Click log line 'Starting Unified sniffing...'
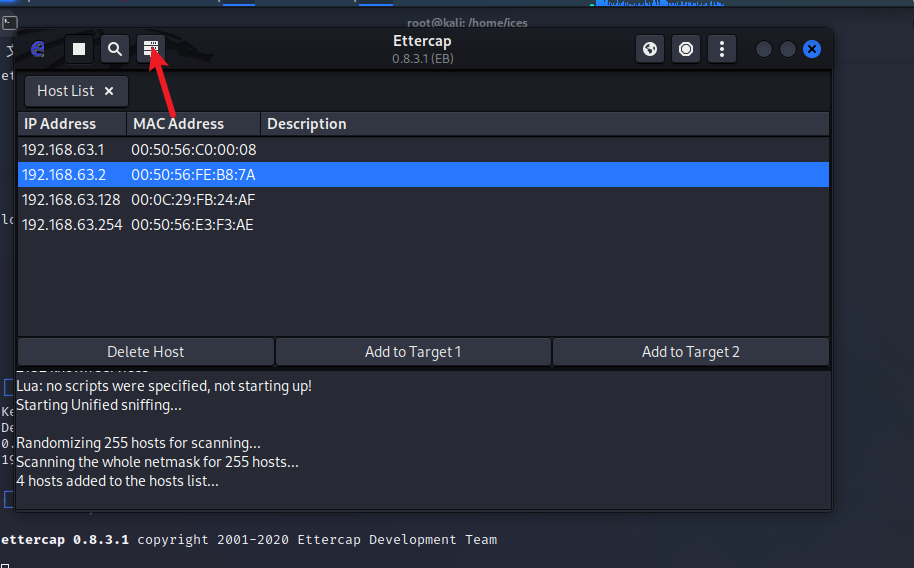The width and height of the screenshot is (914, 568). (99, 405)
